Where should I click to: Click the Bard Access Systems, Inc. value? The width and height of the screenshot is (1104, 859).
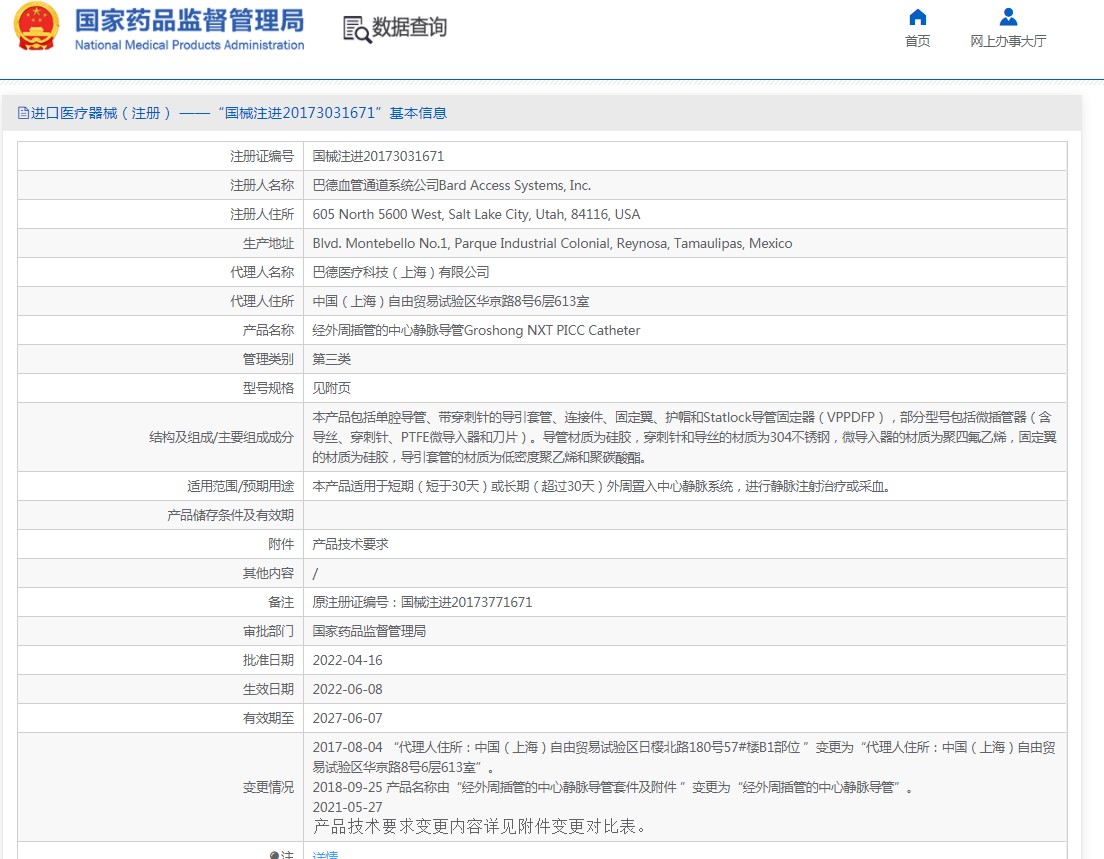click(x=451, y=185)
